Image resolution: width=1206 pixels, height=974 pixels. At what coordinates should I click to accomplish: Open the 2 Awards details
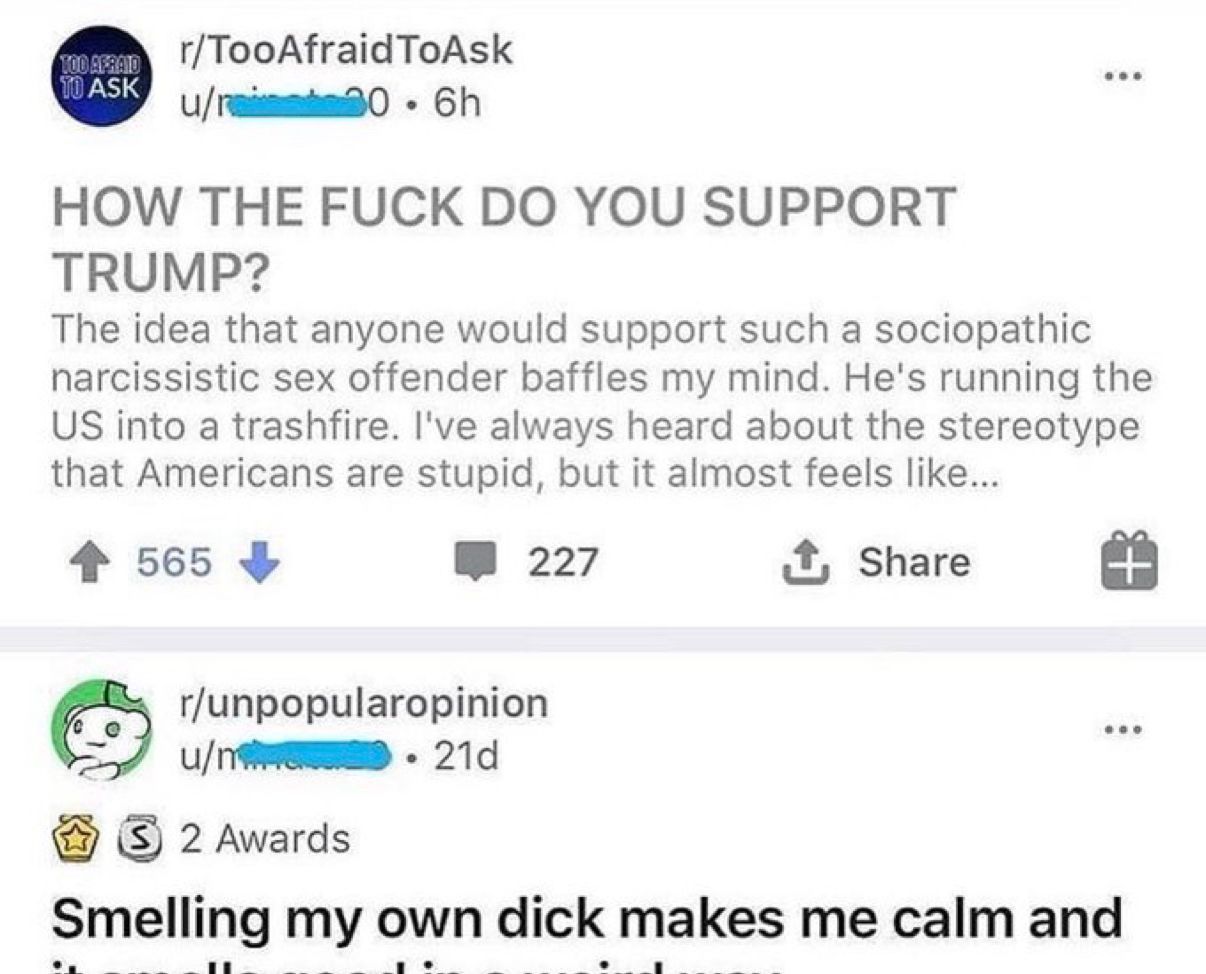coord(265,838)
